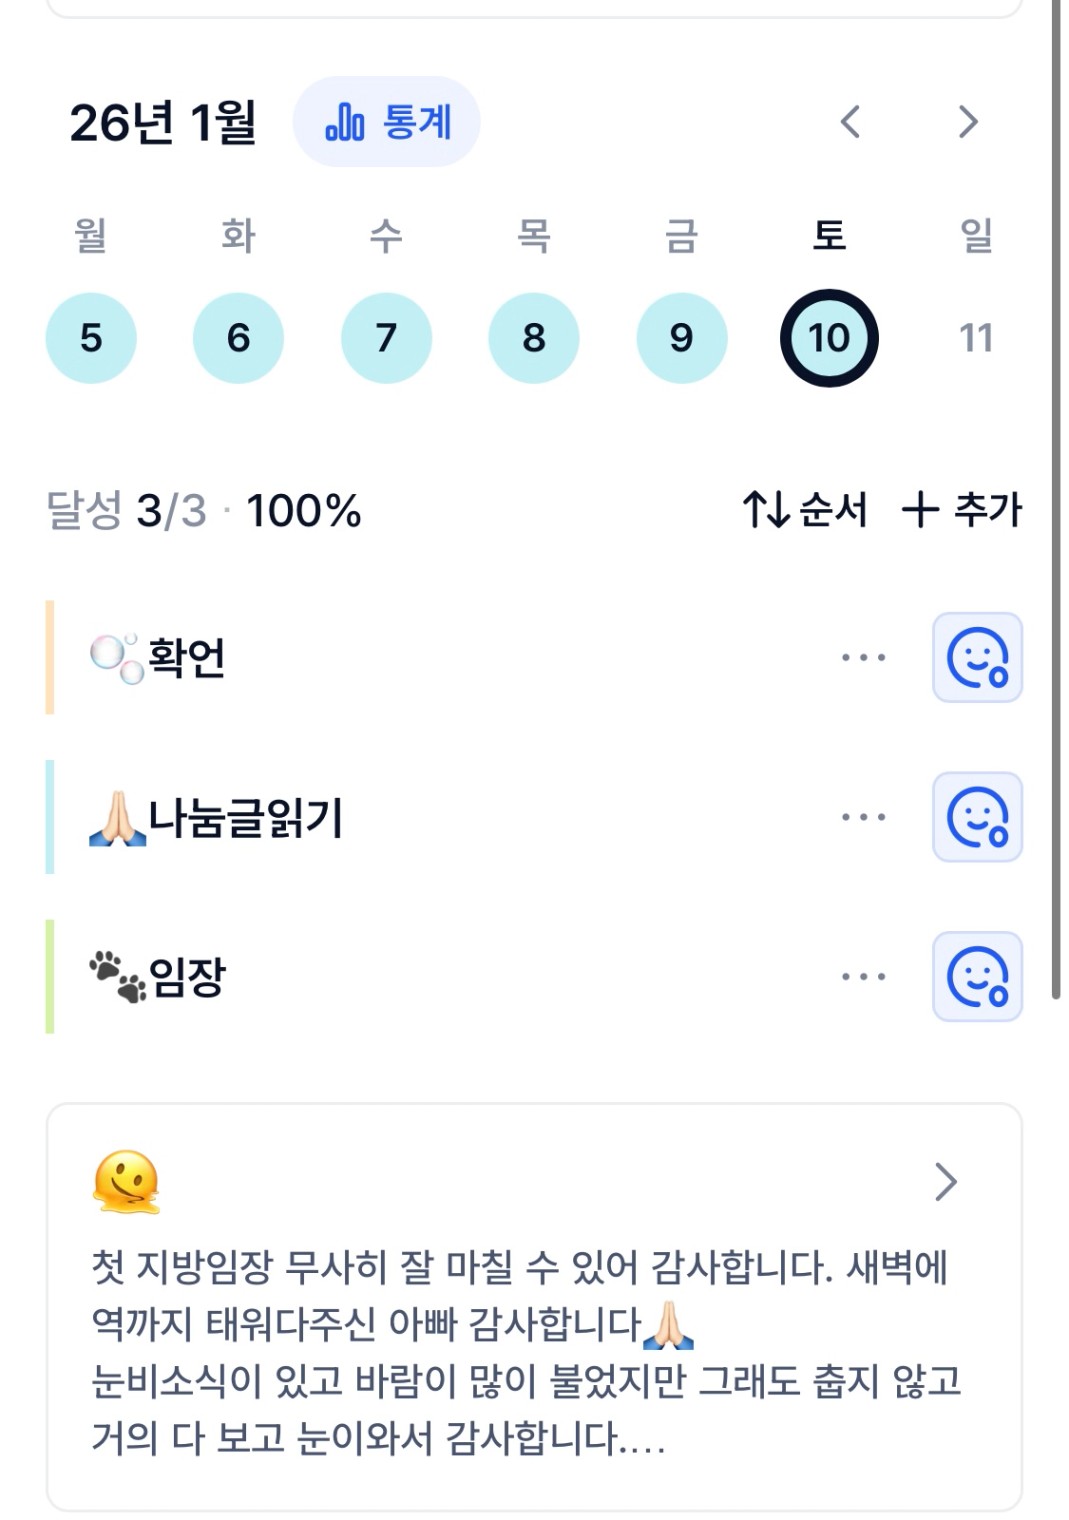Tap the 순서 reorder button

click(x=805, y=510)
